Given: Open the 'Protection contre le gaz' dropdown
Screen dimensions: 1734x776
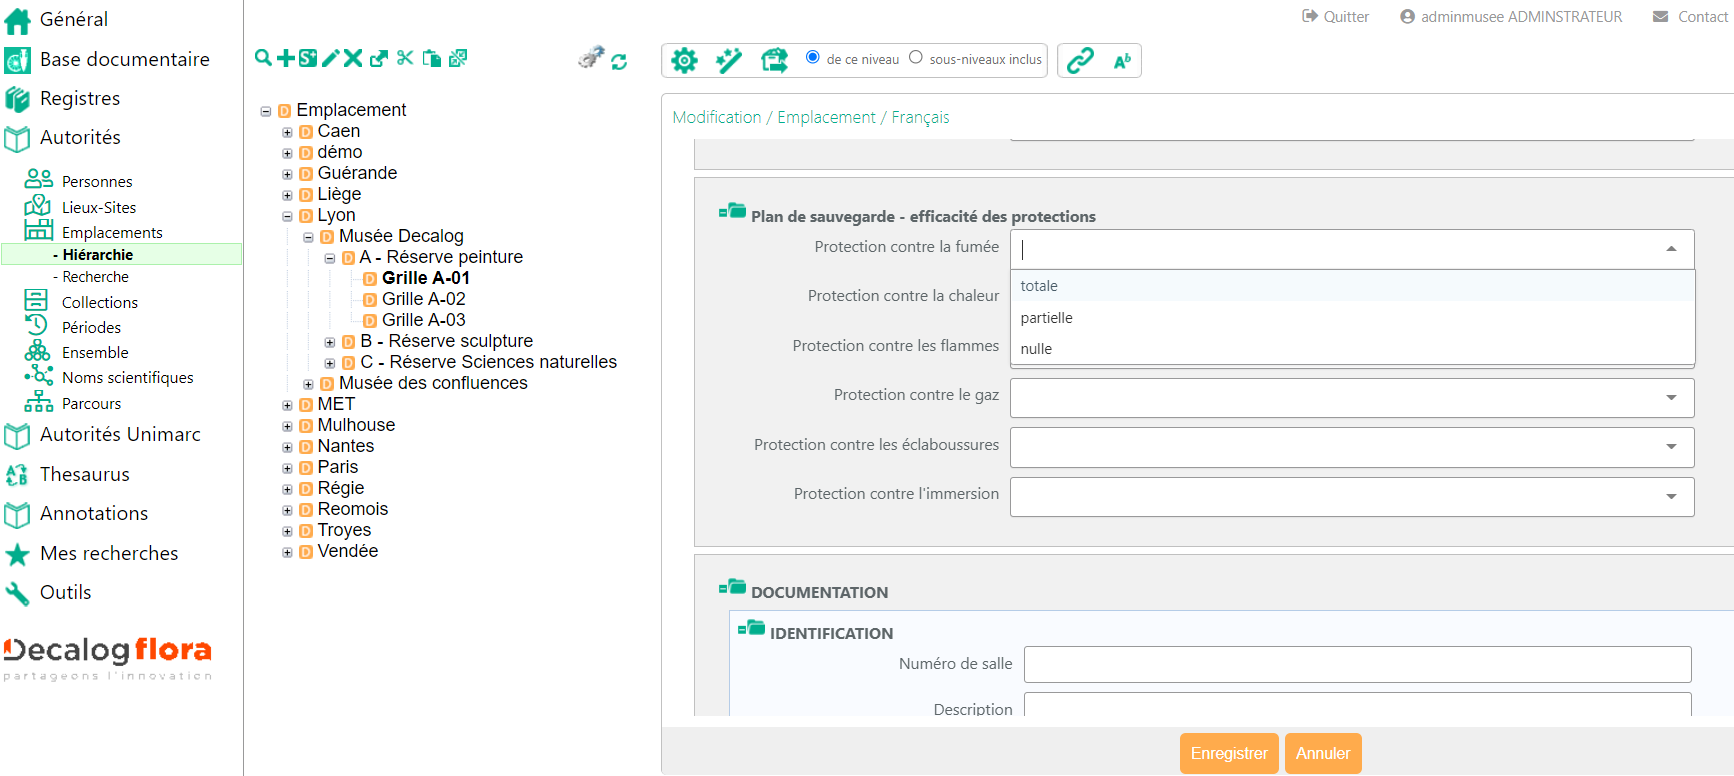Looking at the screenshot, I should tap(1352, 398).
